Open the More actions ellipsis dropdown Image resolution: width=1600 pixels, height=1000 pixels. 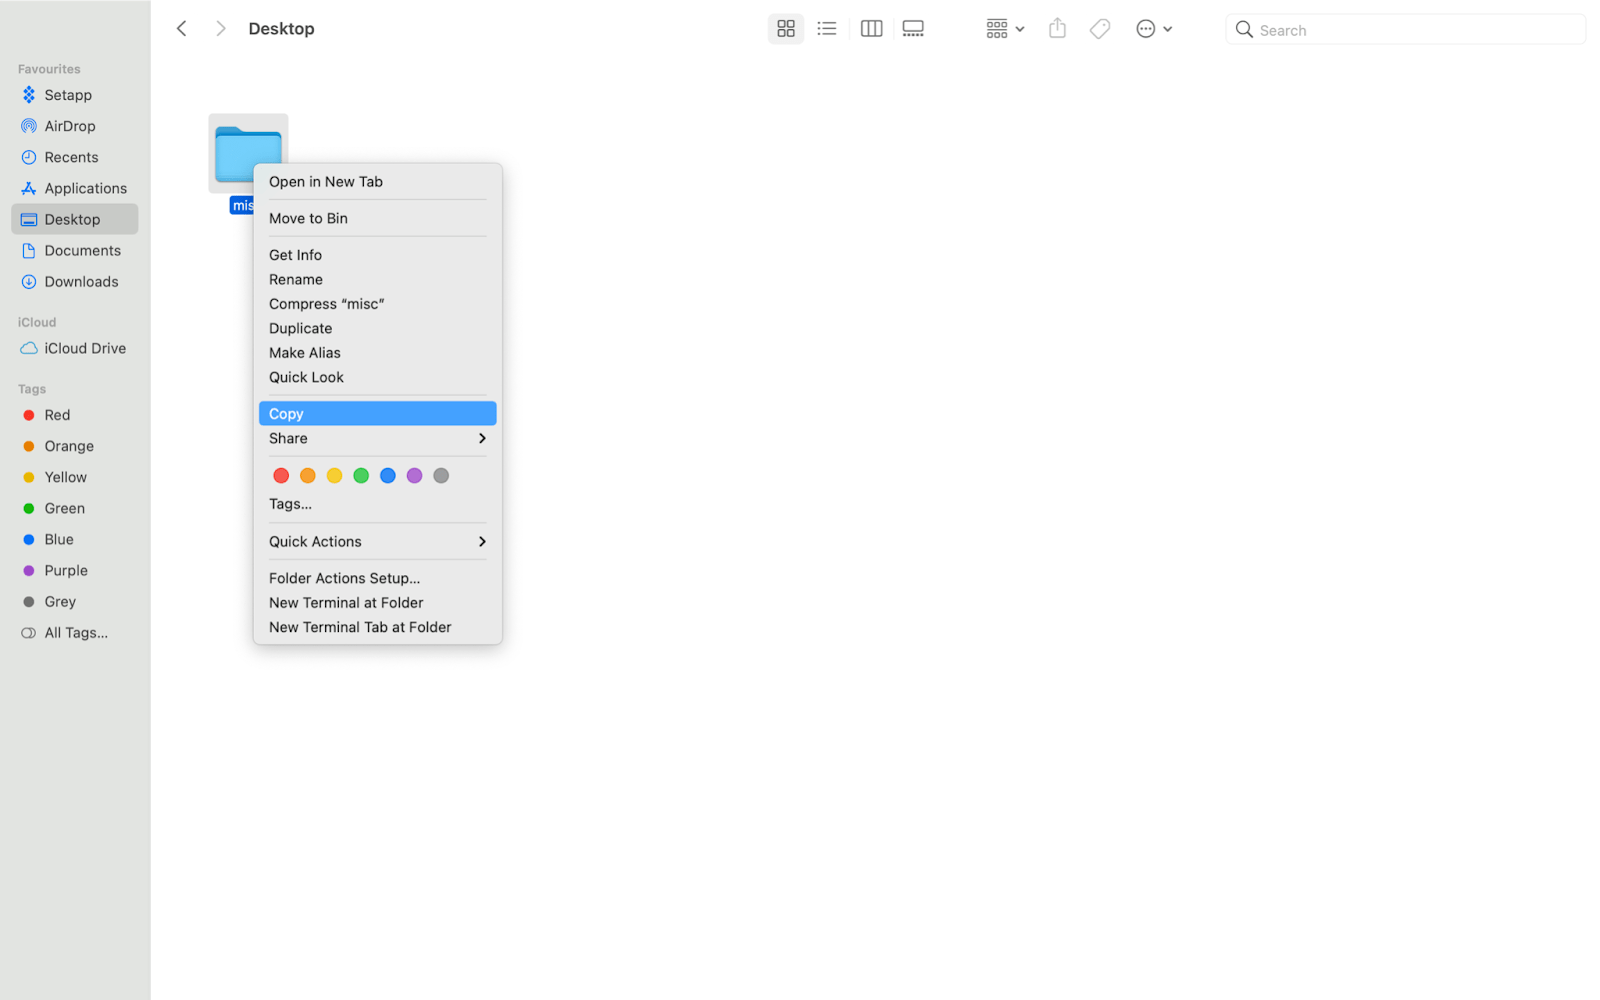[x=1152, y=28]
